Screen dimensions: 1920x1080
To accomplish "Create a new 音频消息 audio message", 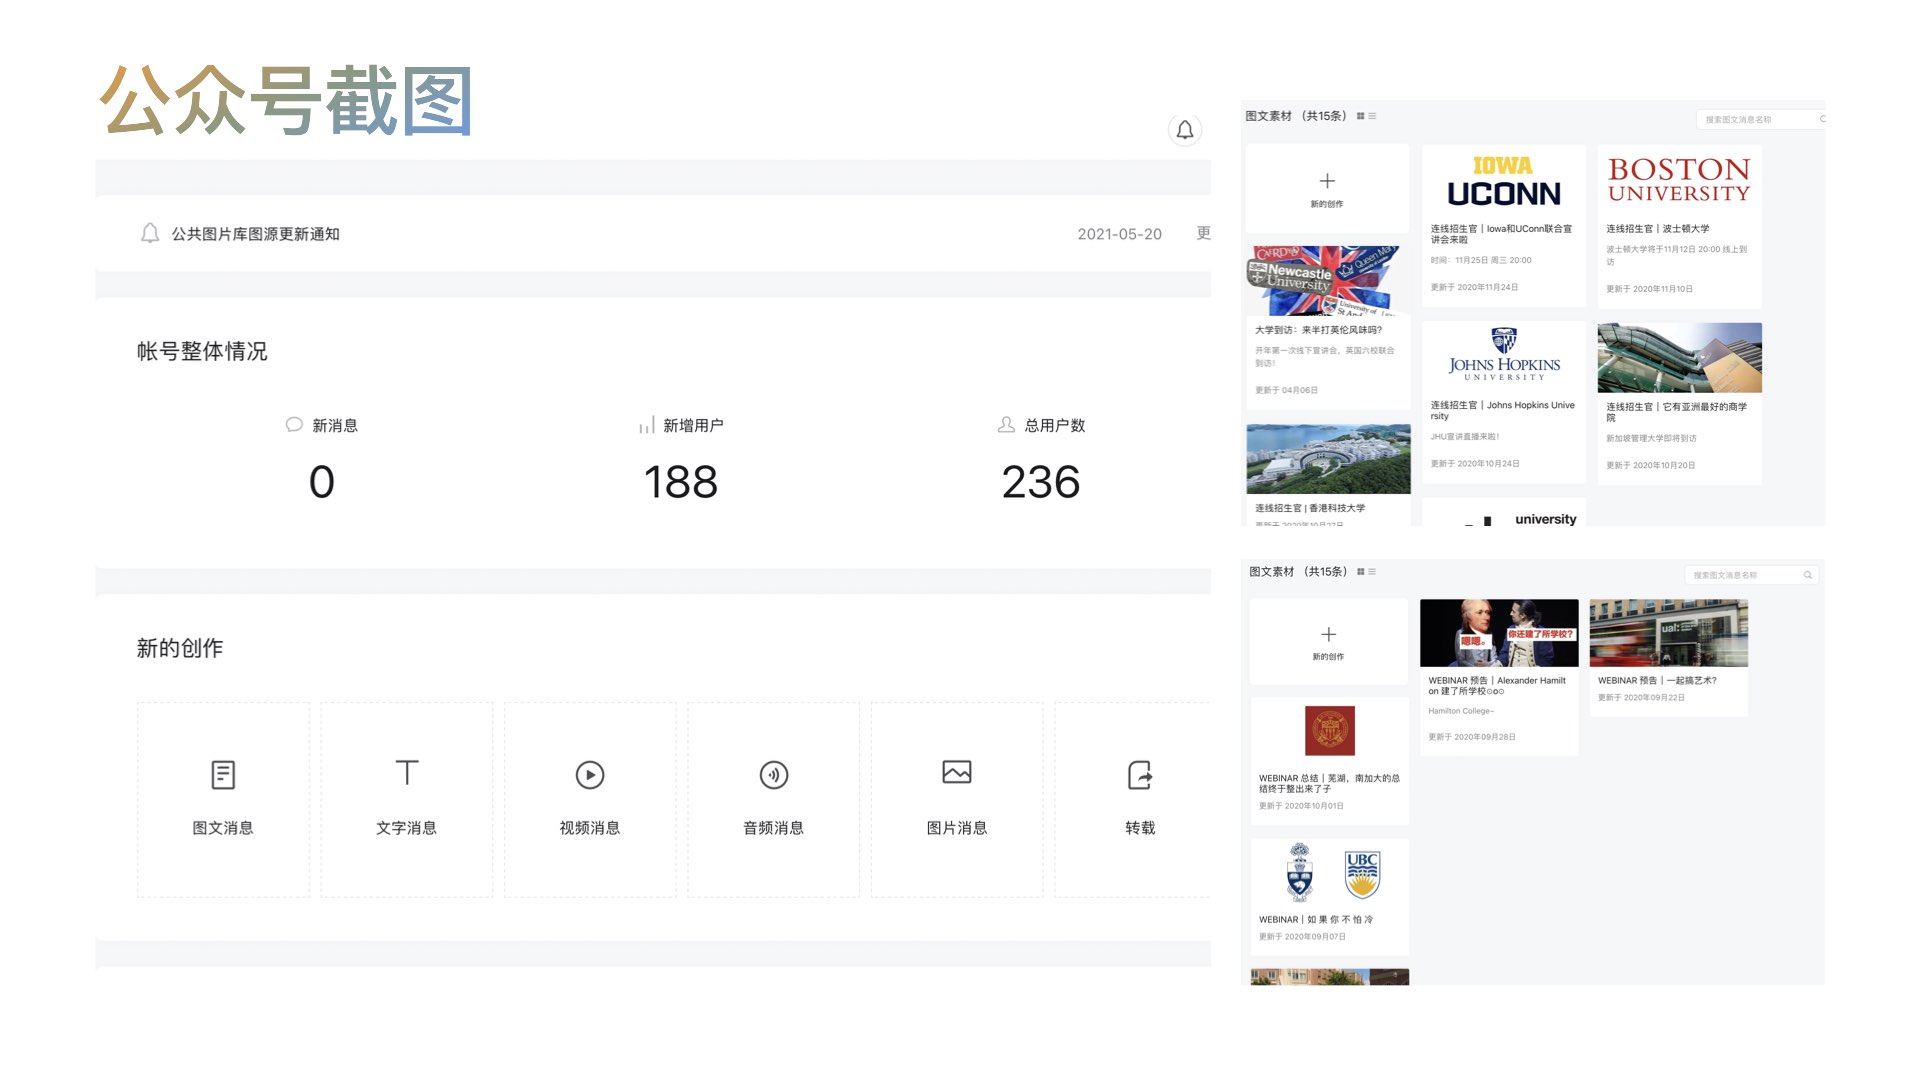I will 773,797.
